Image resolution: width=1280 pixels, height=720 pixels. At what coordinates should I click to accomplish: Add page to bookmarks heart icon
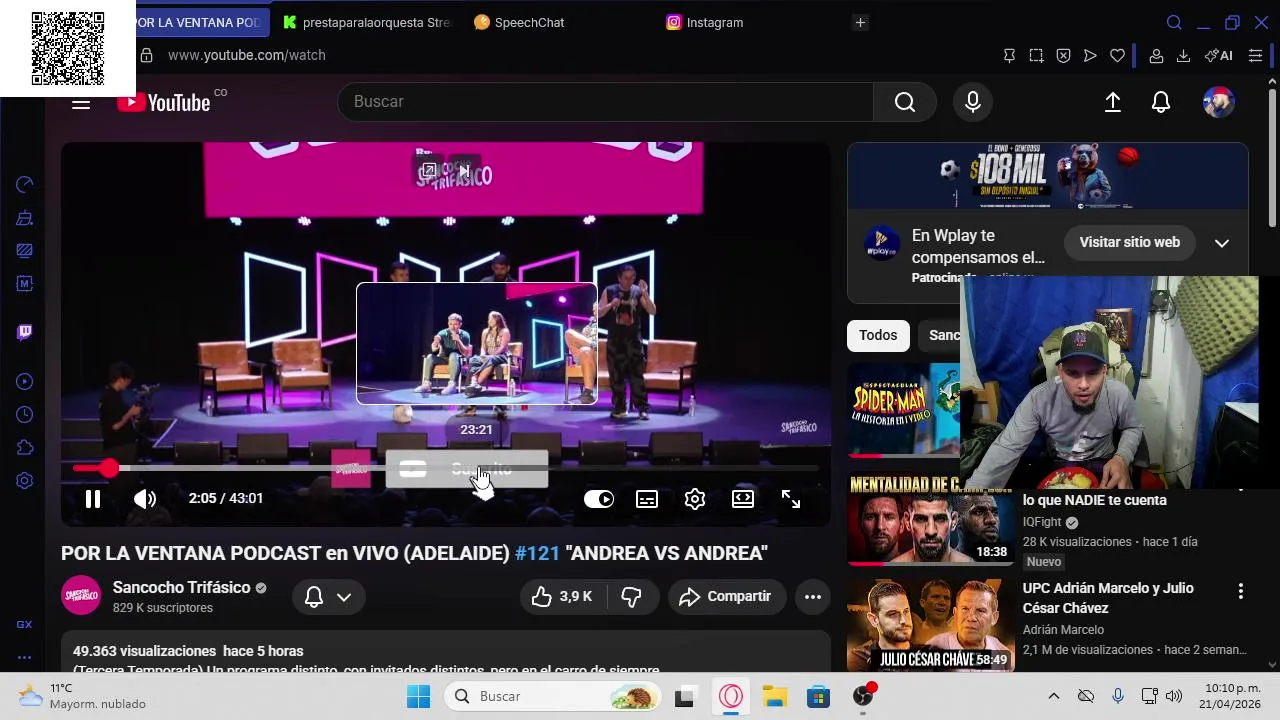[1117, 56]
